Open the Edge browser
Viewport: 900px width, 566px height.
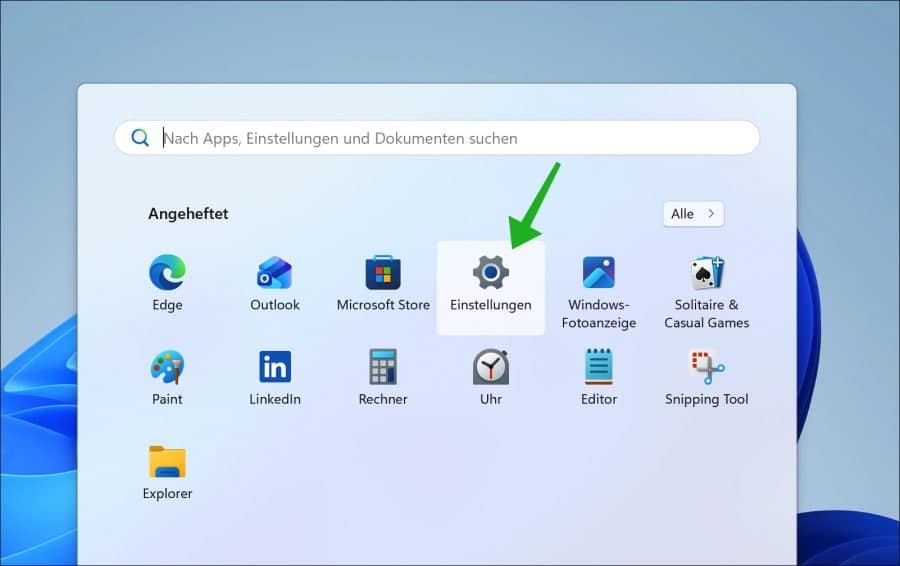point(167,273)
